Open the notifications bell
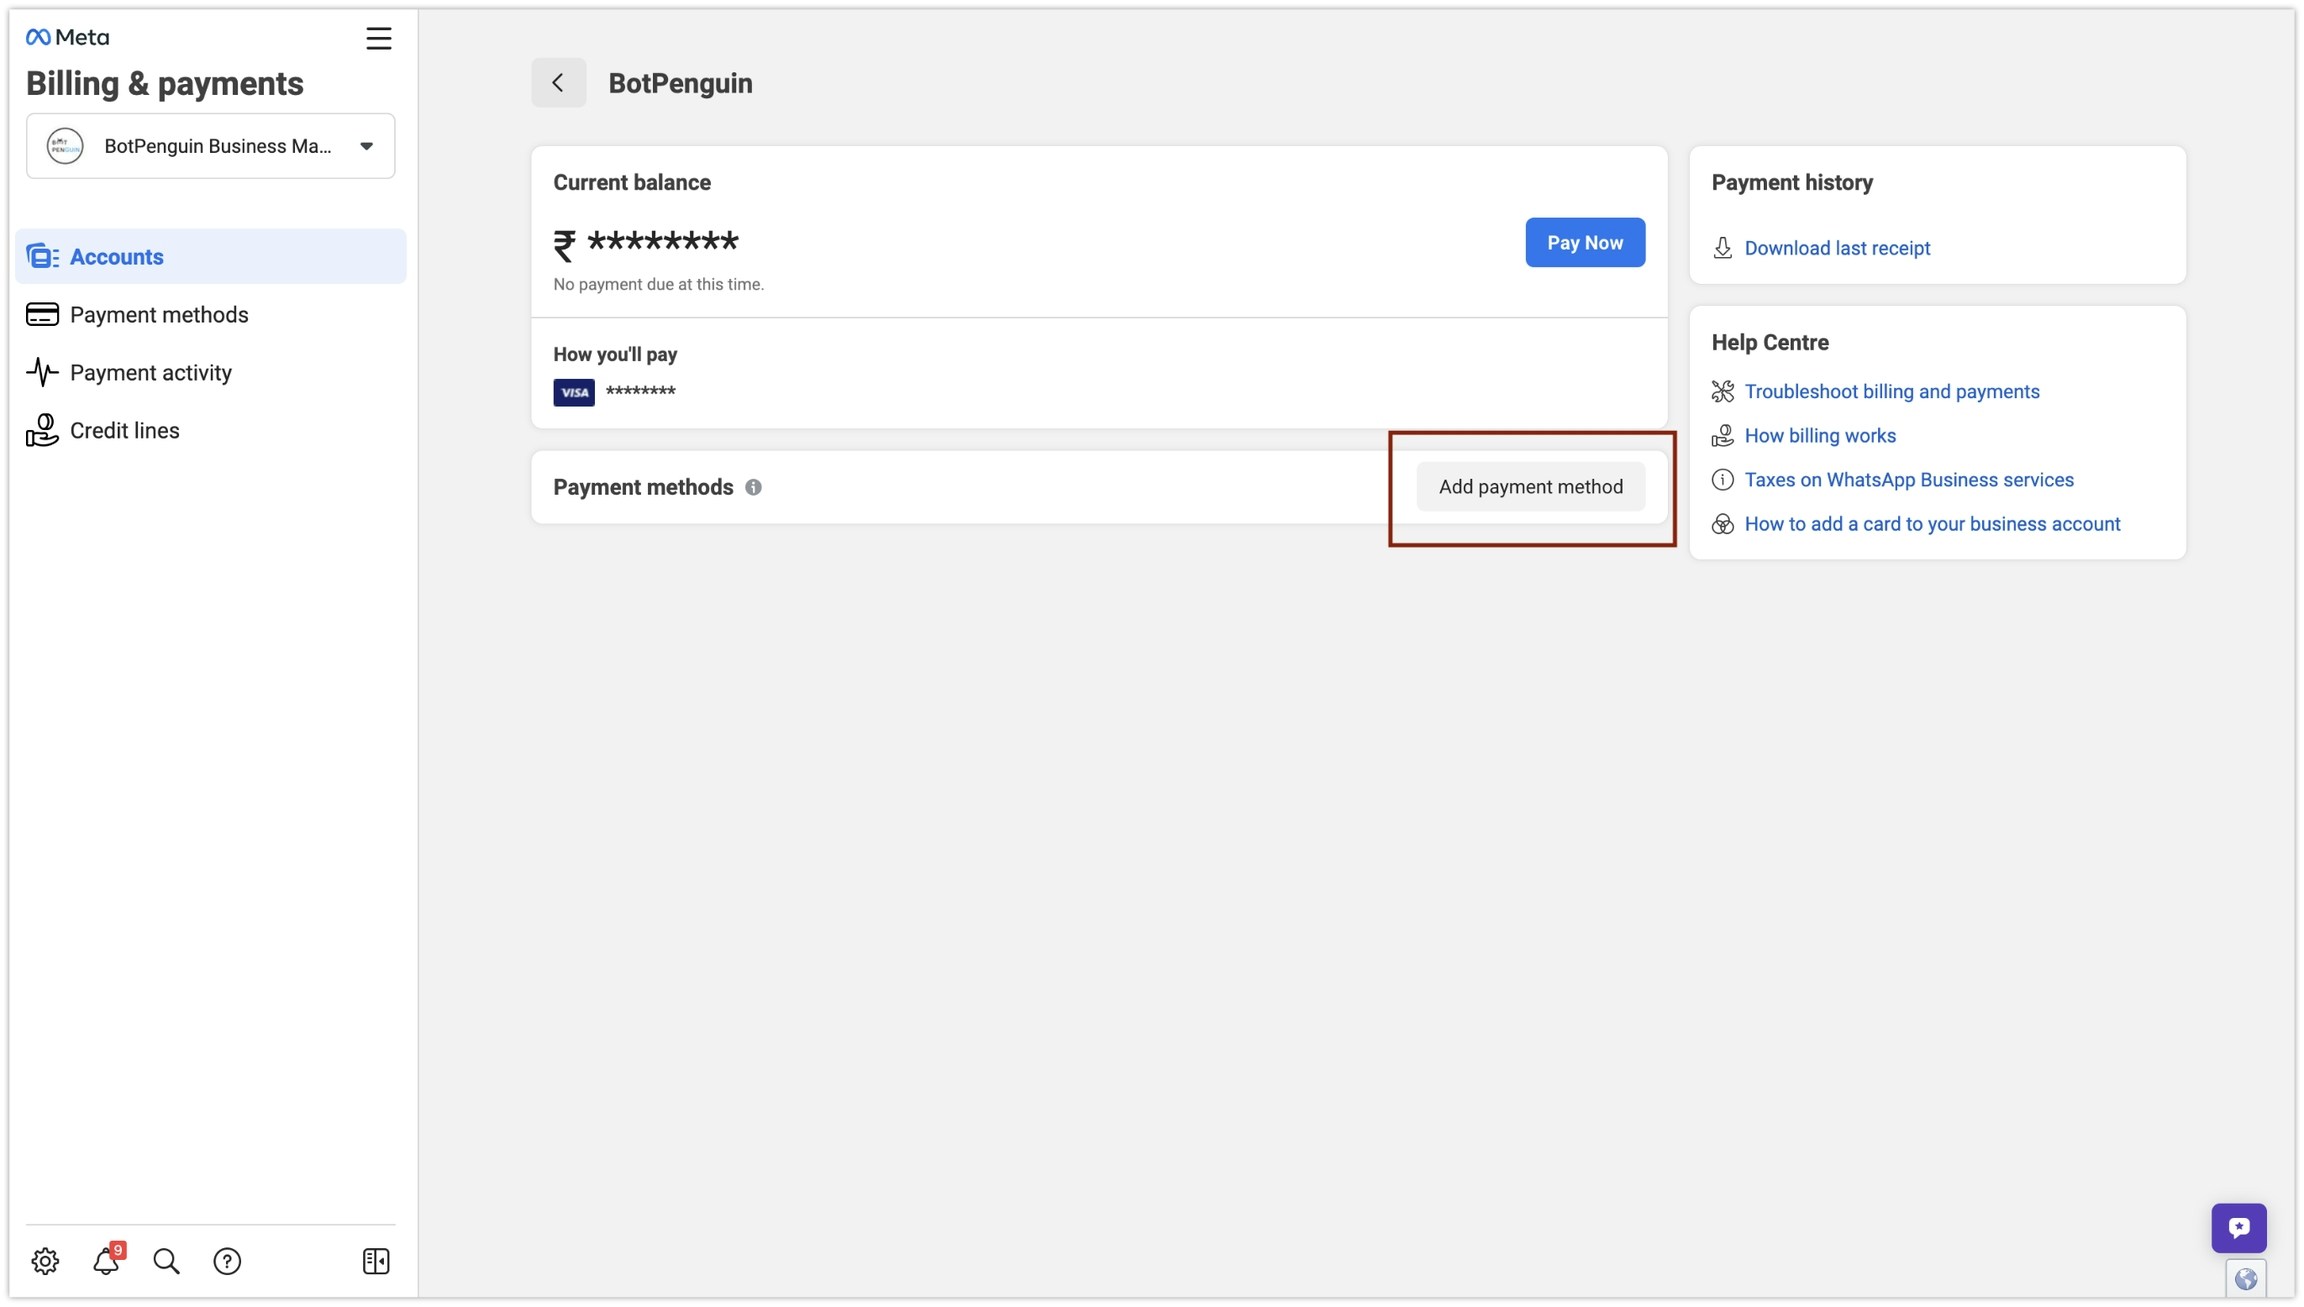The image size is (2304, 1307). click(106, 1261)
